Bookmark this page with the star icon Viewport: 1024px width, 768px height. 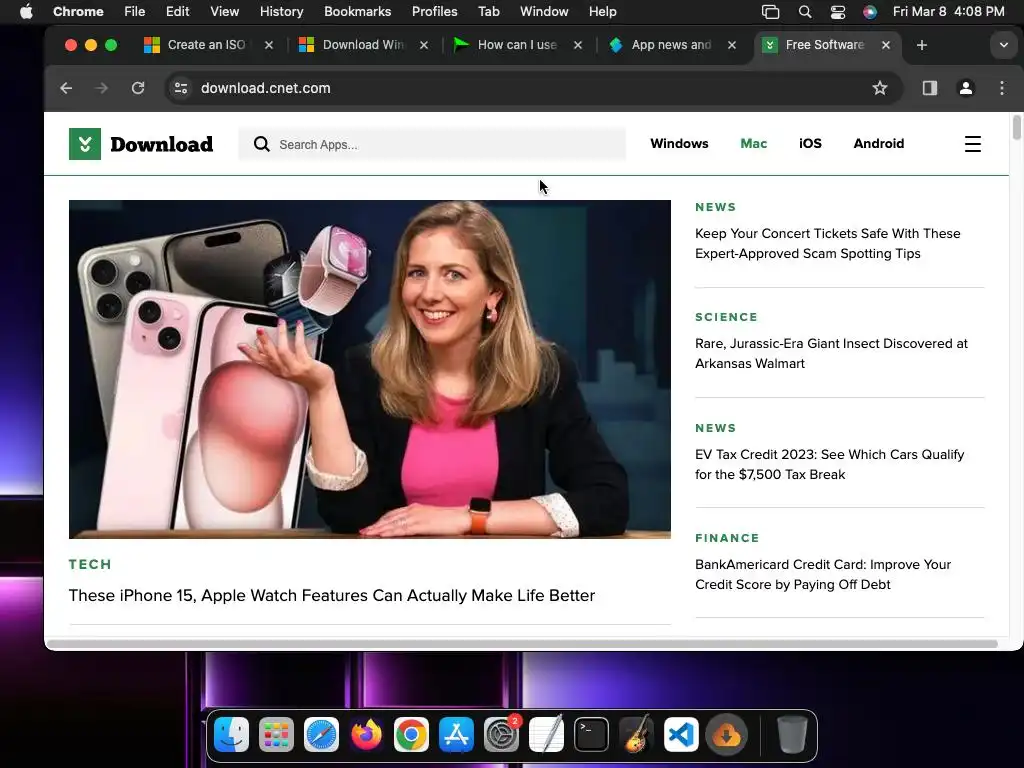tap(880, 88)
